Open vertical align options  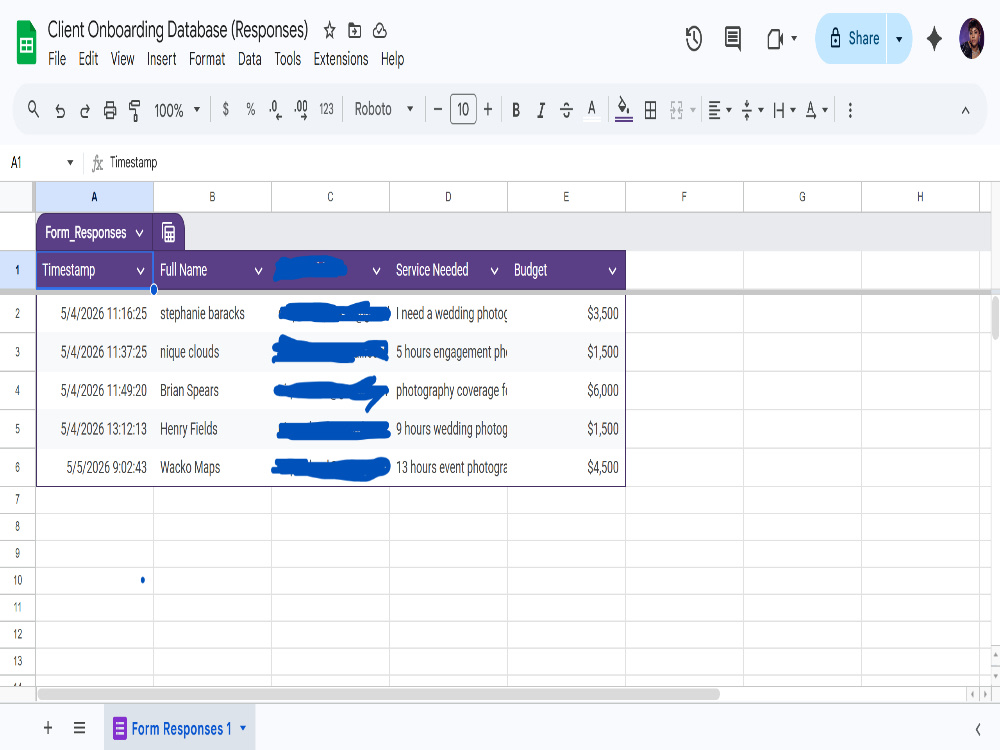pos(753,110)
